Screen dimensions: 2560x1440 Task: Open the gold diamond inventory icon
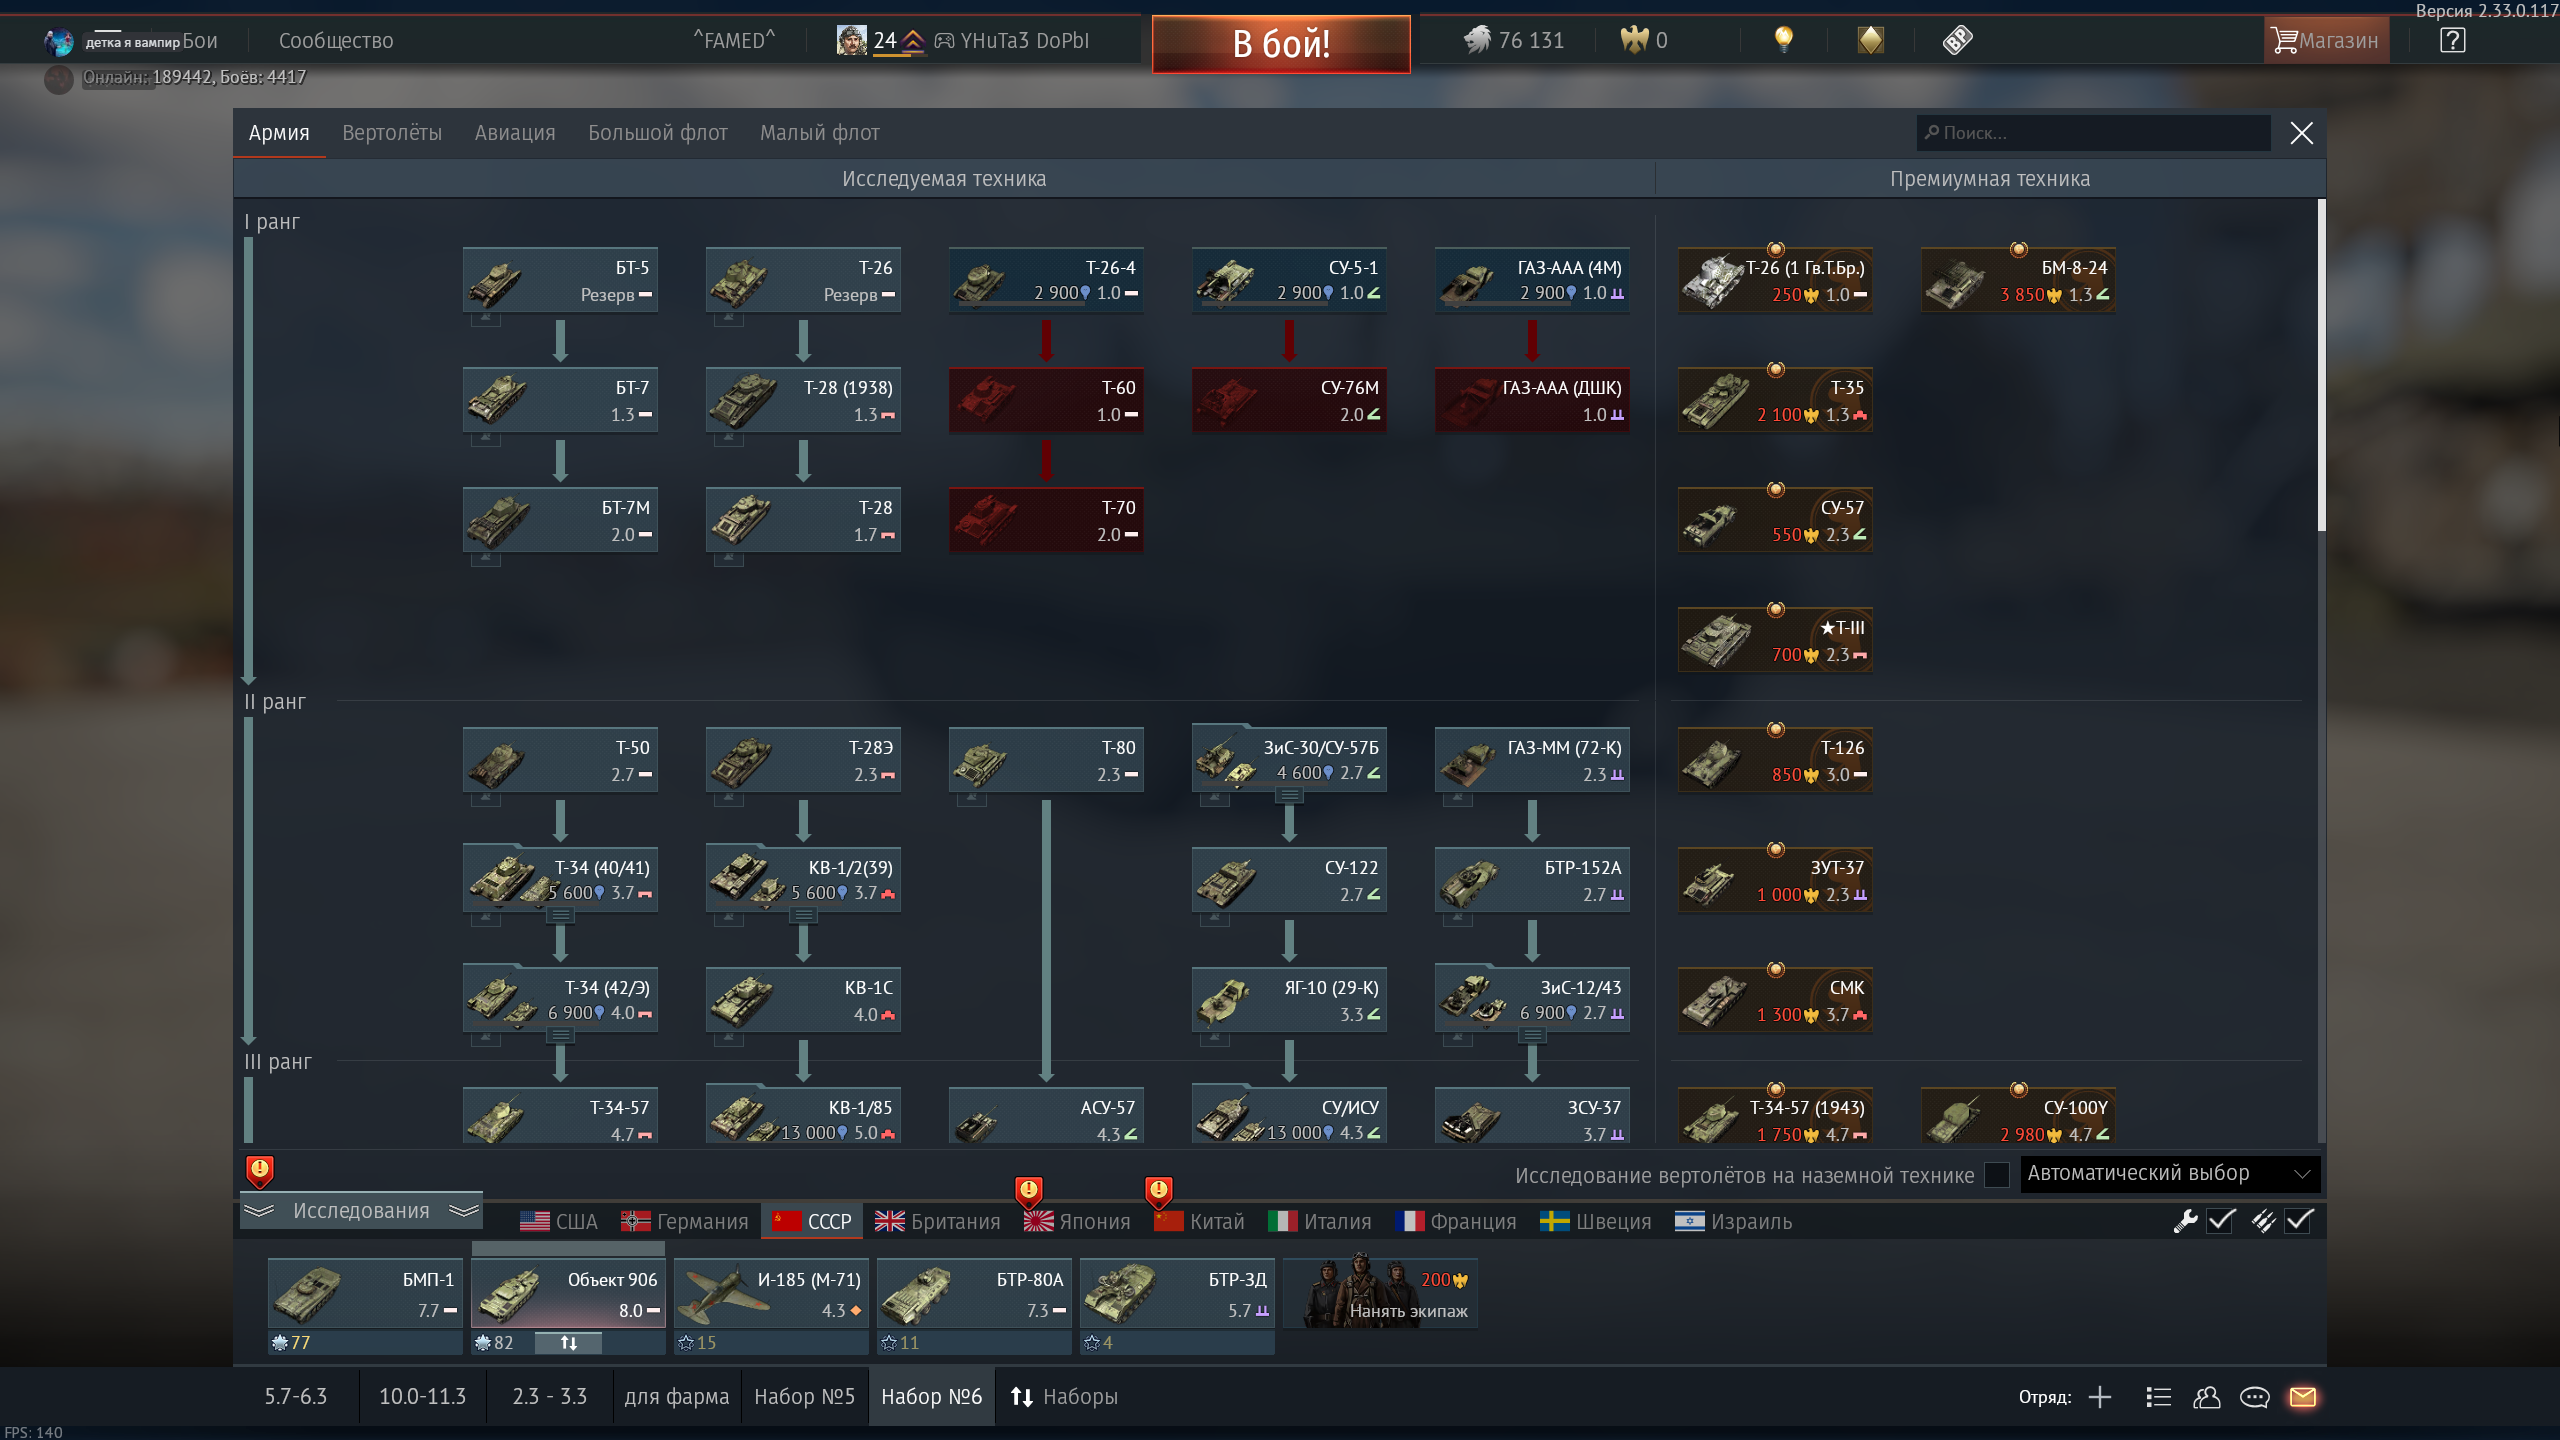click(x=1870, y=40)
